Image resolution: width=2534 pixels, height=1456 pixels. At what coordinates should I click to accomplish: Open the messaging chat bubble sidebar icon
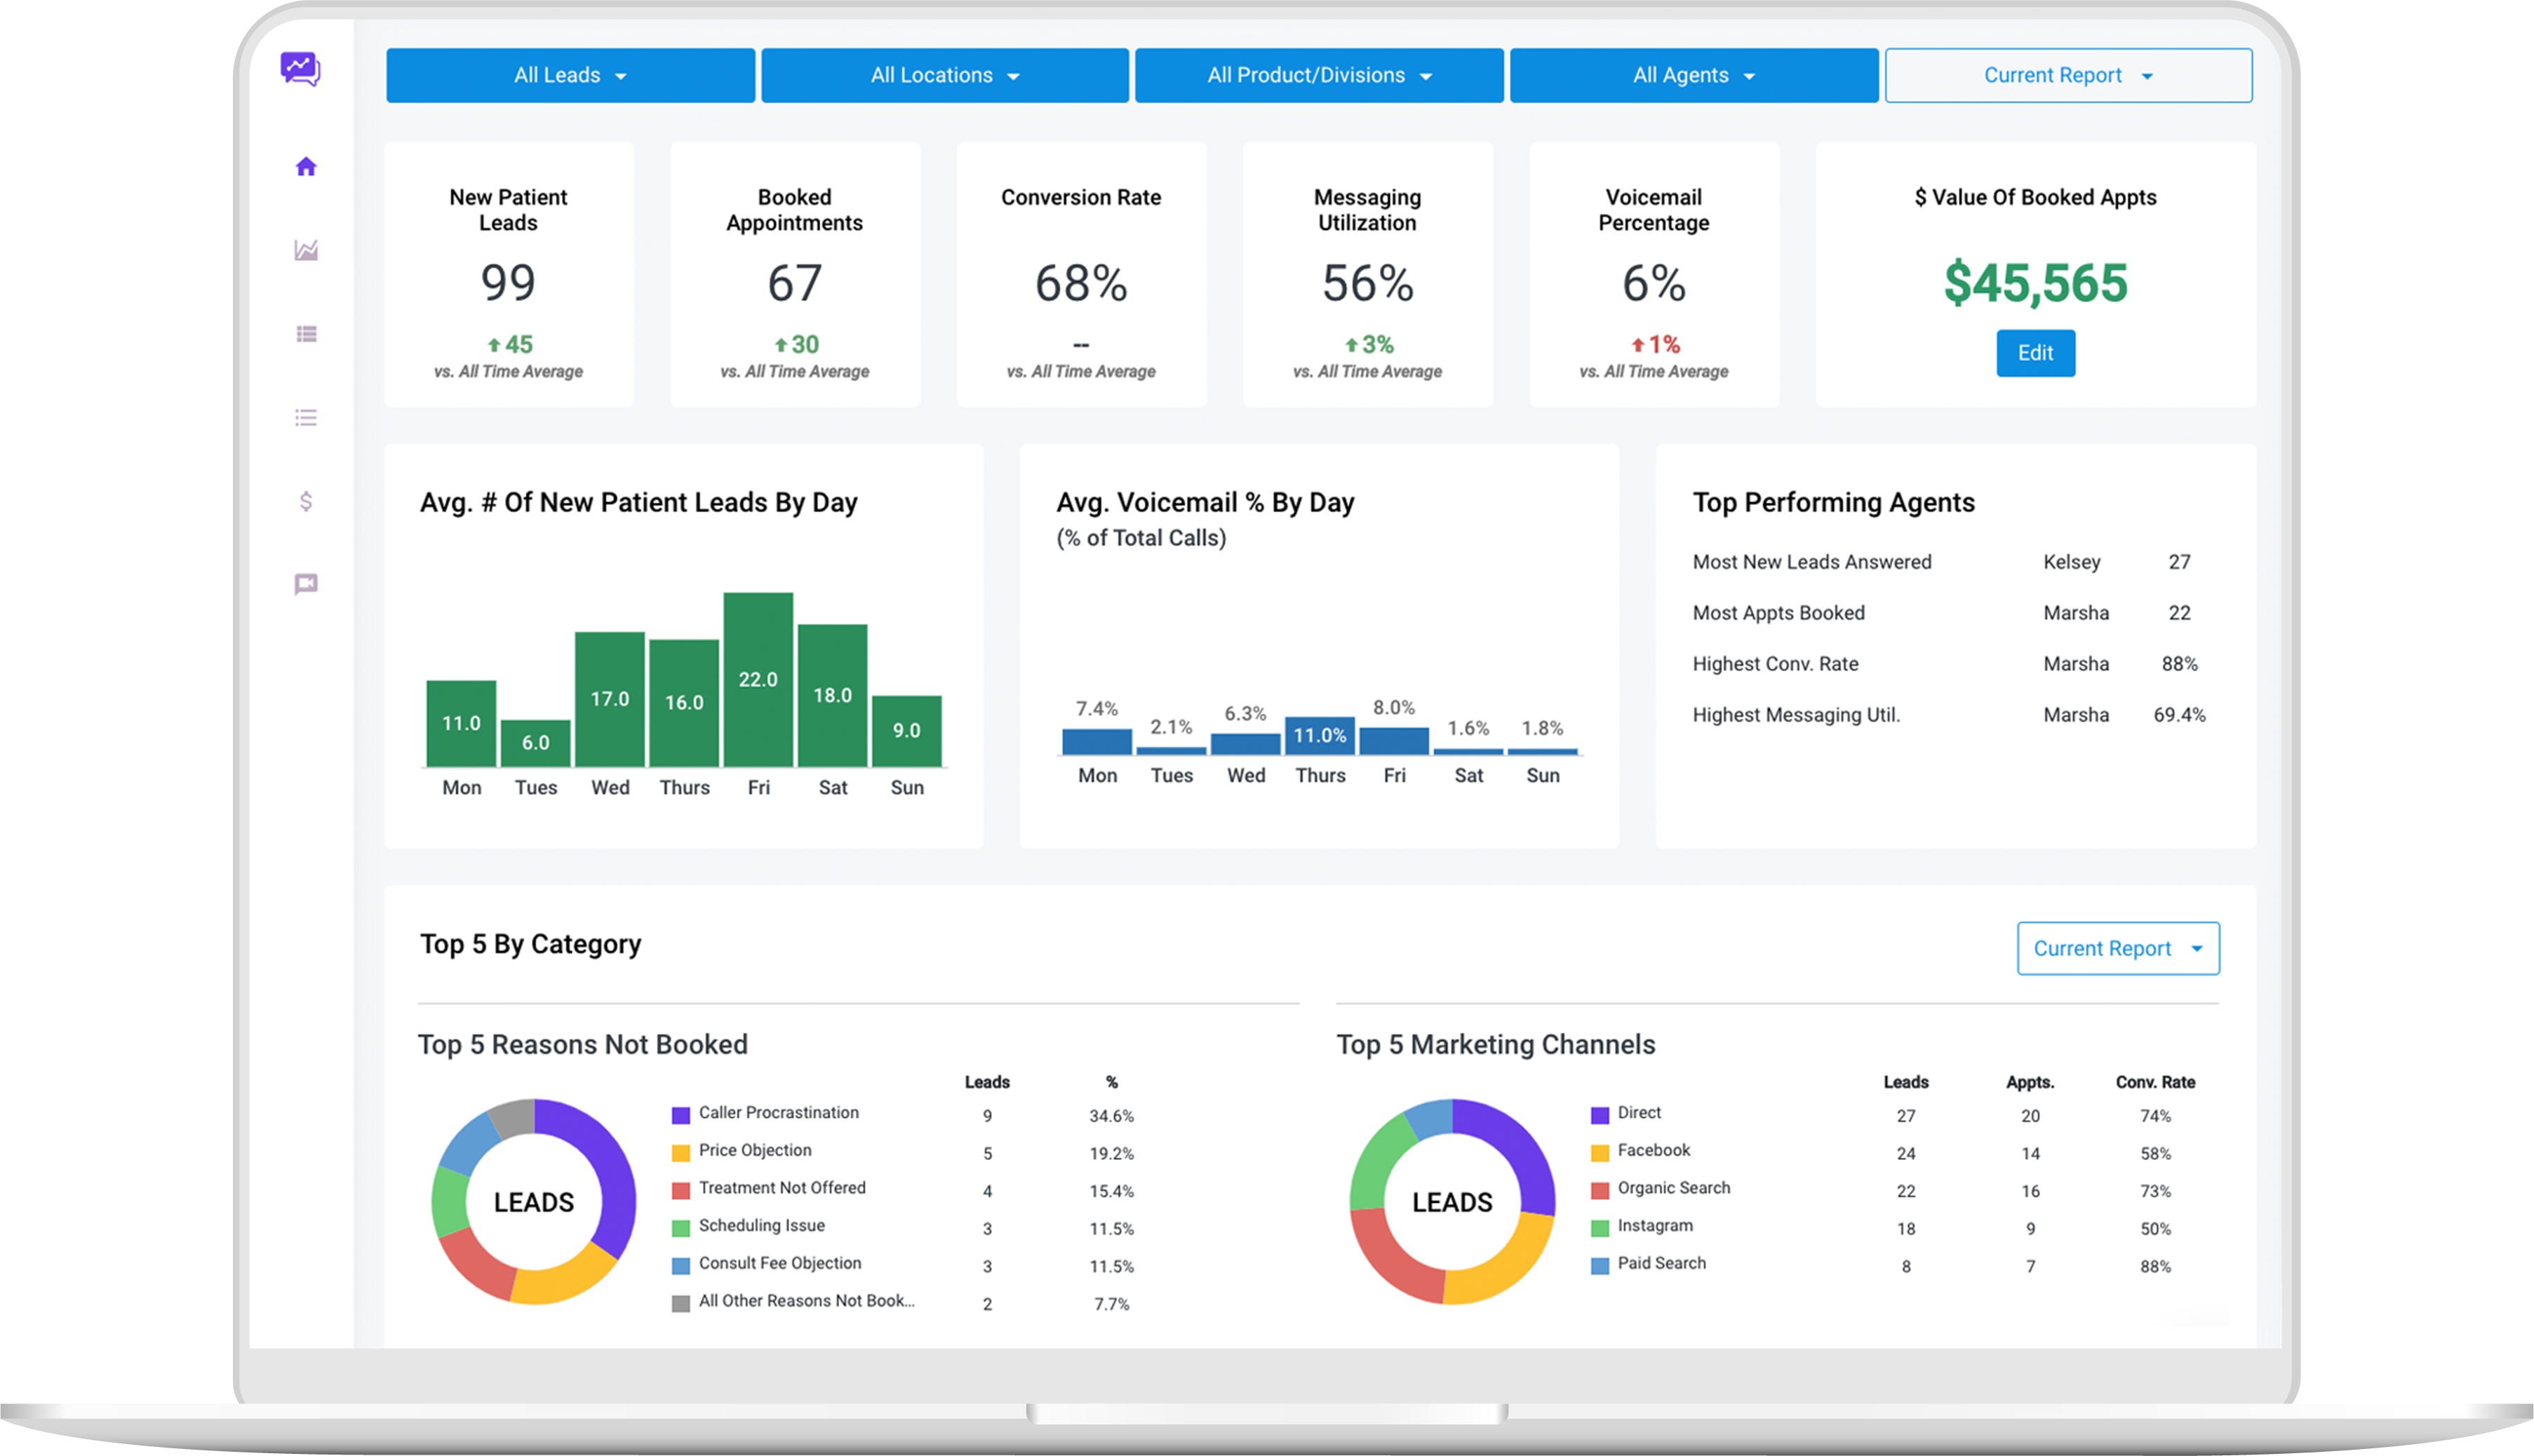(306, 584)
